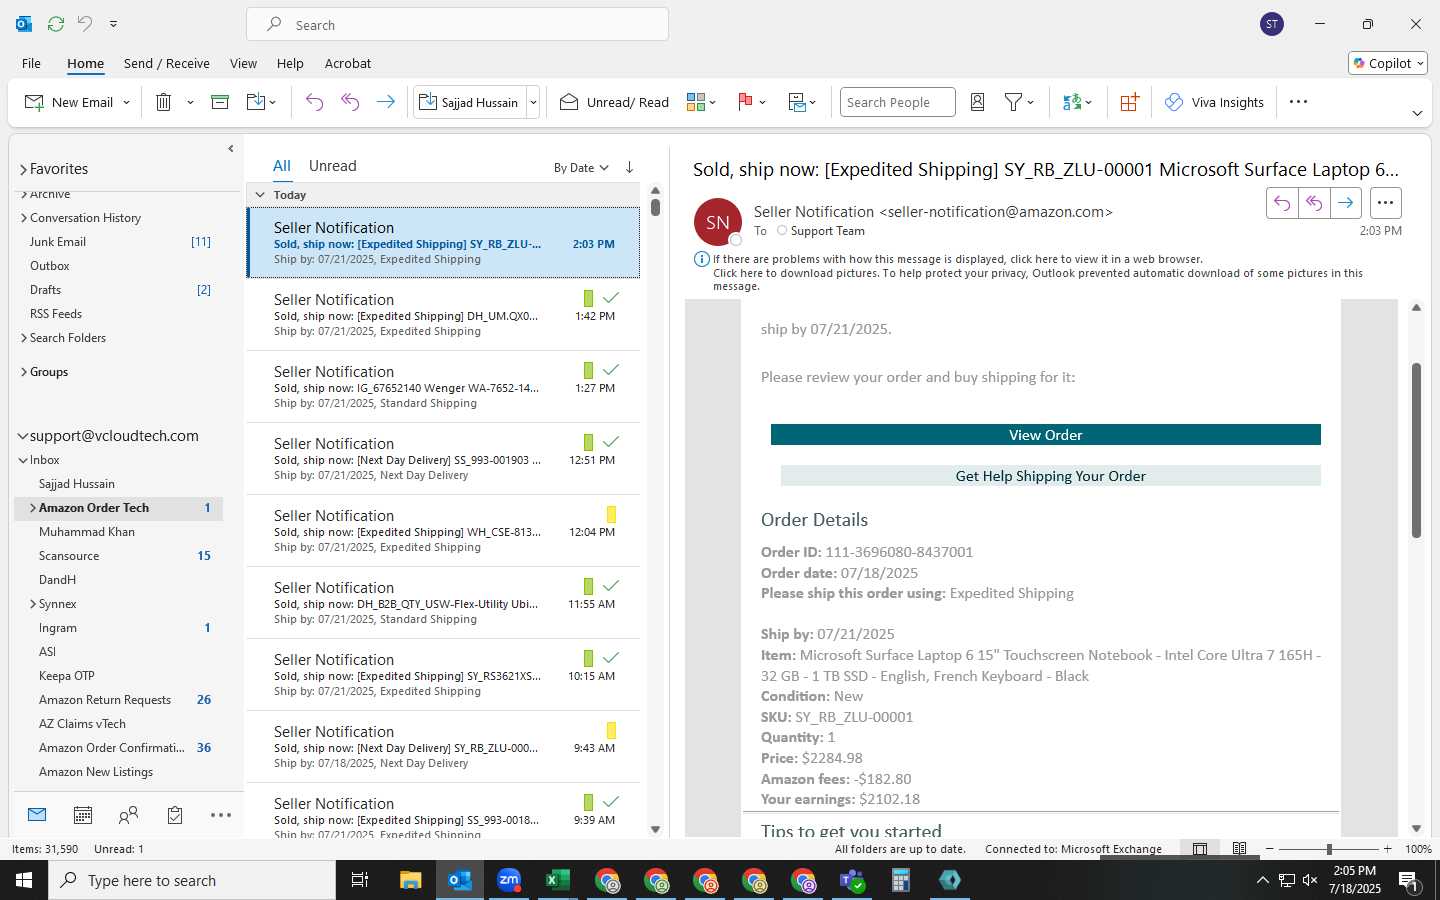Open the New Email dropdown arrow

pos(126,102)
